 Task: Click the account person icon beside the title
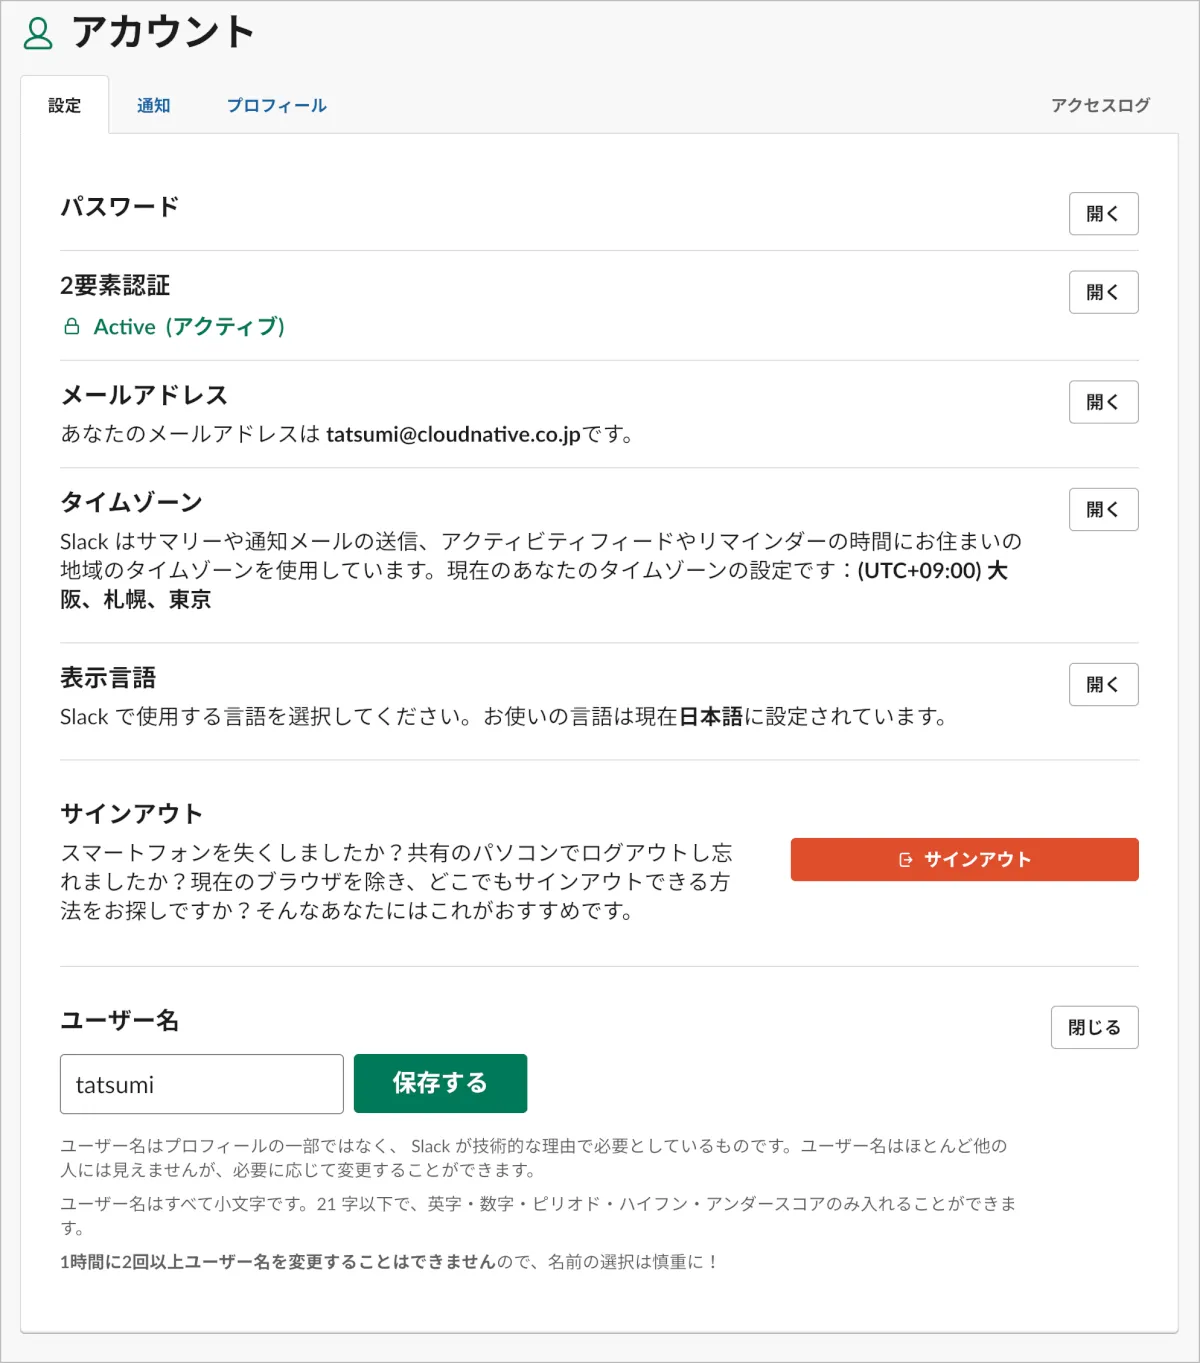38,33
